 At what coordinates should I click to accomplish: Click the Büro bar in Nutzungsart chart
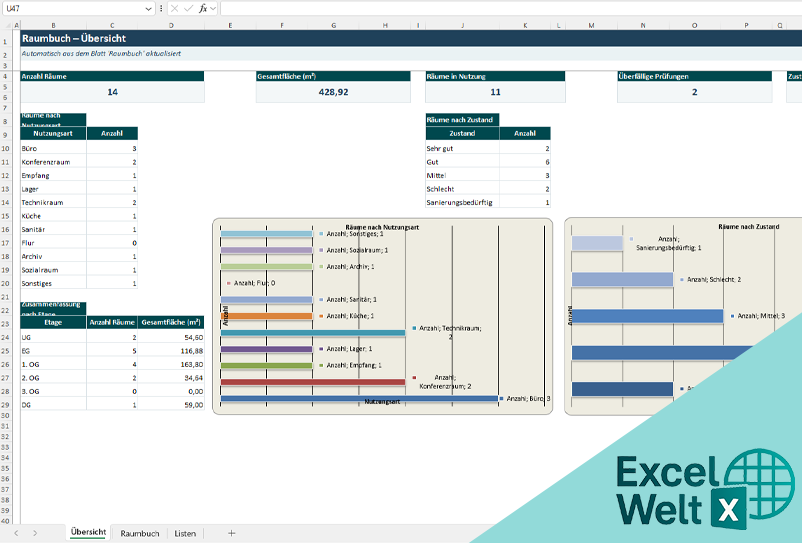pyautogui.click(x=359, y=398)
